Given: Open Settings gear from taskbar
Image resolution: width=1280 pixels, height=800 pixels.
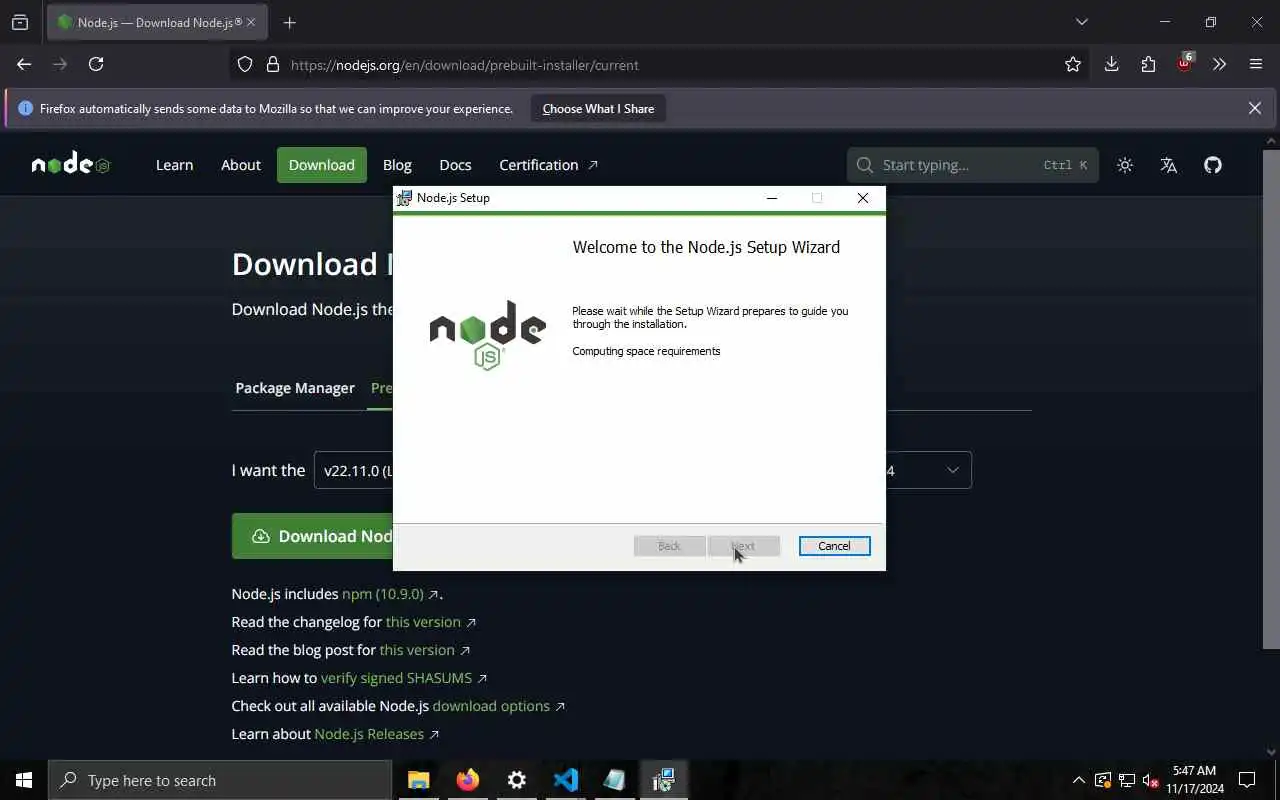Looking at the screenshot, I should (516, 780).
